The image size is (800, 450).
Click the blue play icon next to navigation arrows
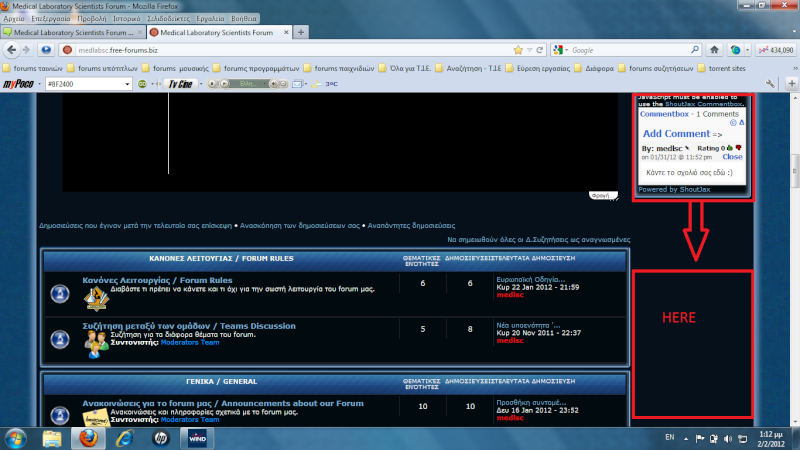[46, 50]
